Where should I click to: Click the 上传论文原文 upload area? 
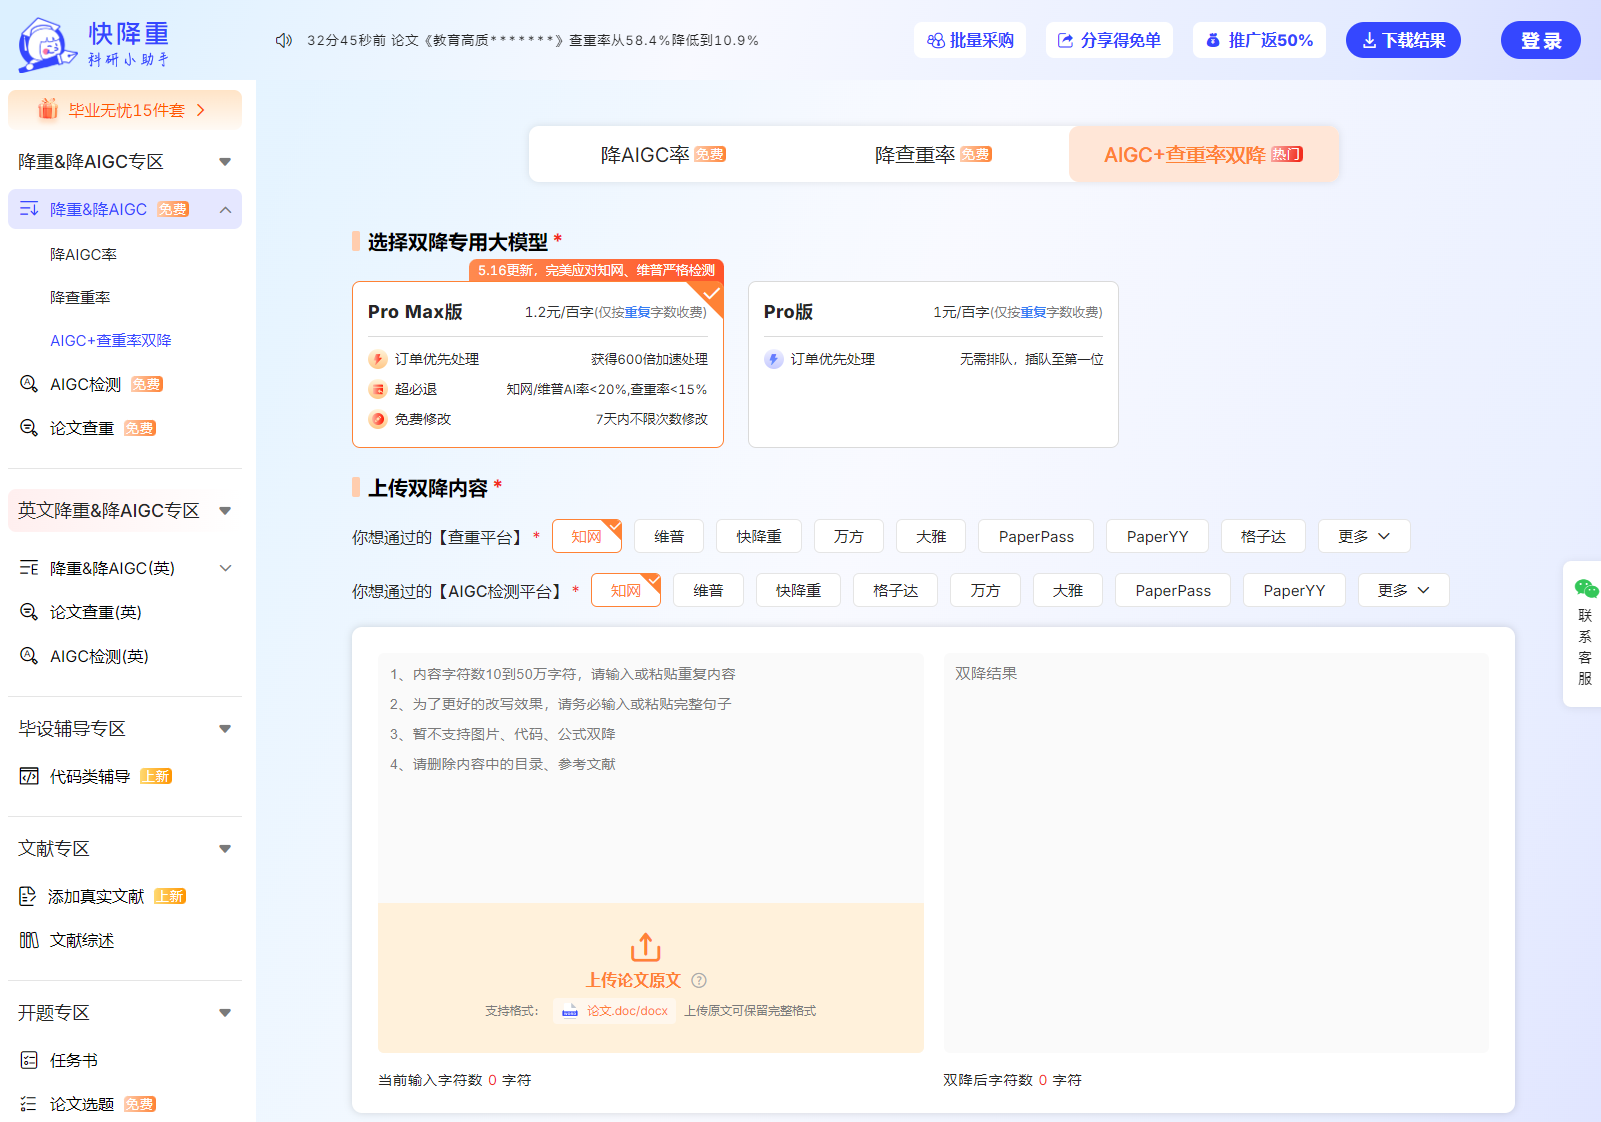click(651, 978)
